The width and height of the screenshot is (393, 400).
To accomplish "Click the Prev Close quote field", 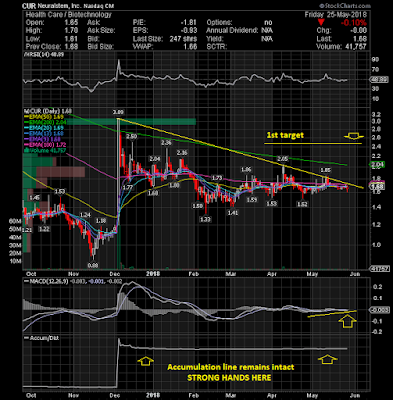I will click(x=52, y=47).
